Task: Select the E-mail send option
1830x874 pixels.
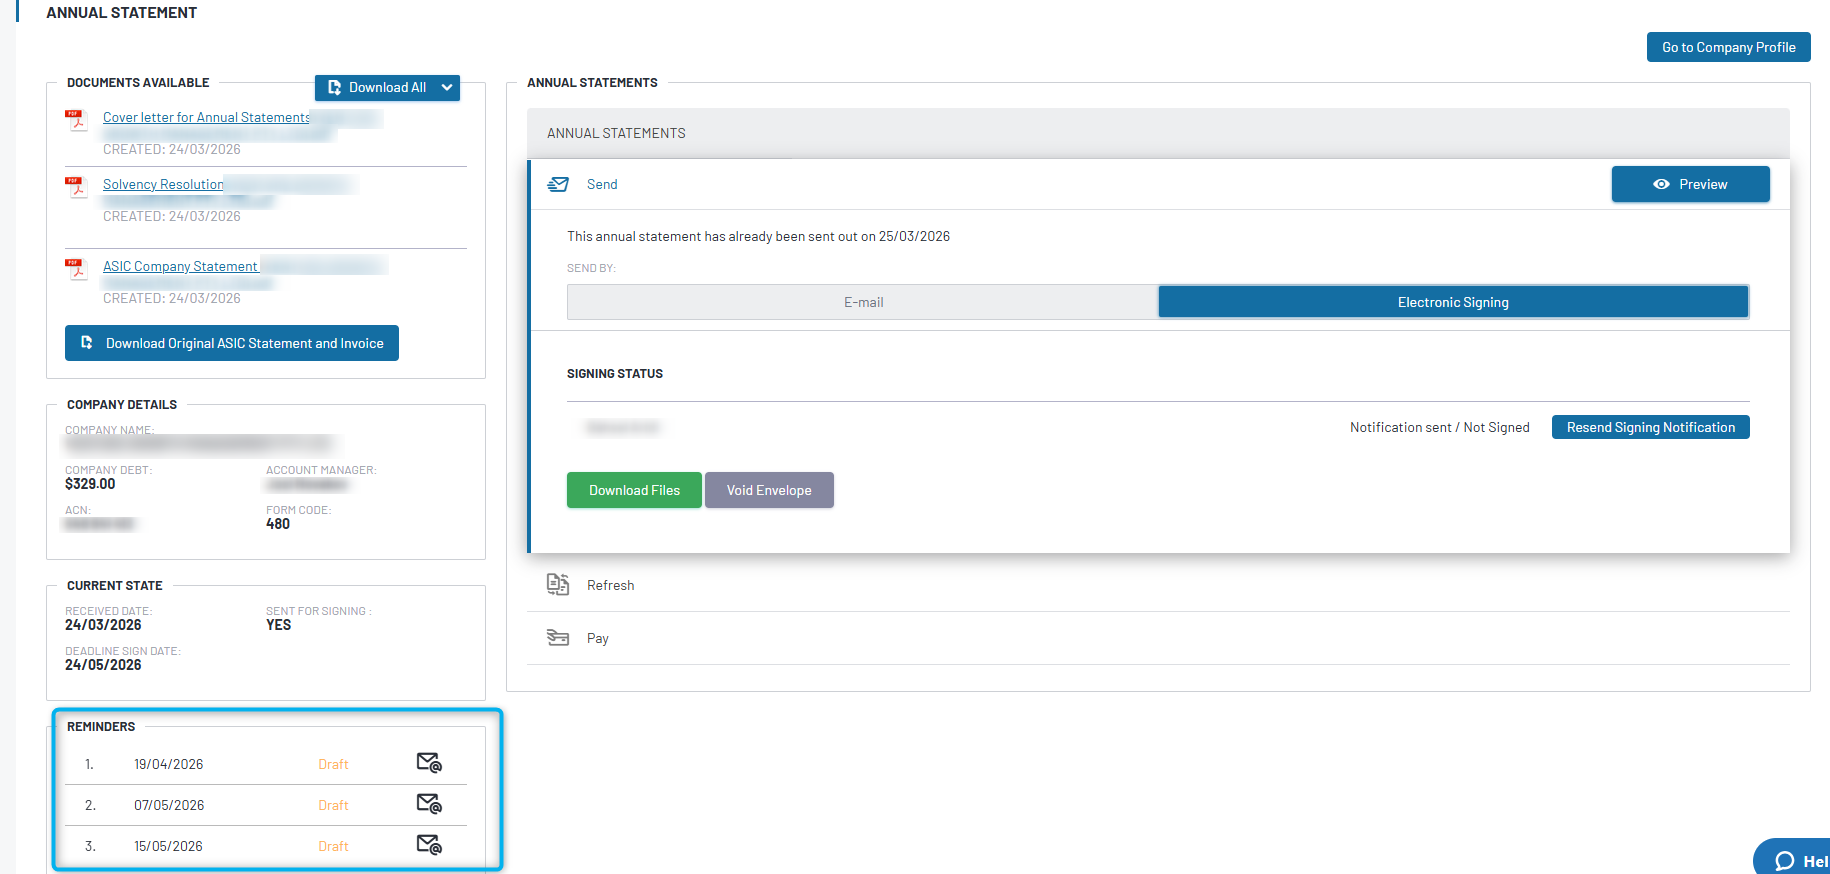Action: 863,302
